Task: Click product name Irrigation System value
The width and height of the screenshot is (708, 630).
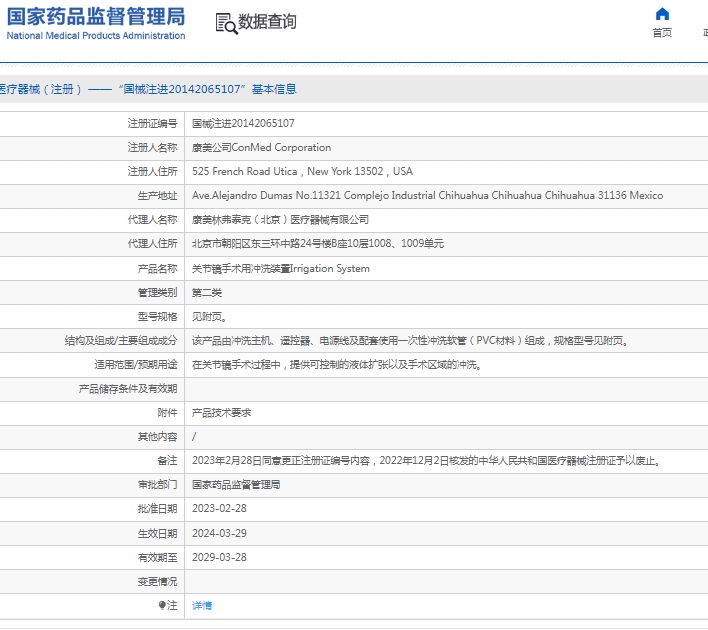Action: coord(280,268)
